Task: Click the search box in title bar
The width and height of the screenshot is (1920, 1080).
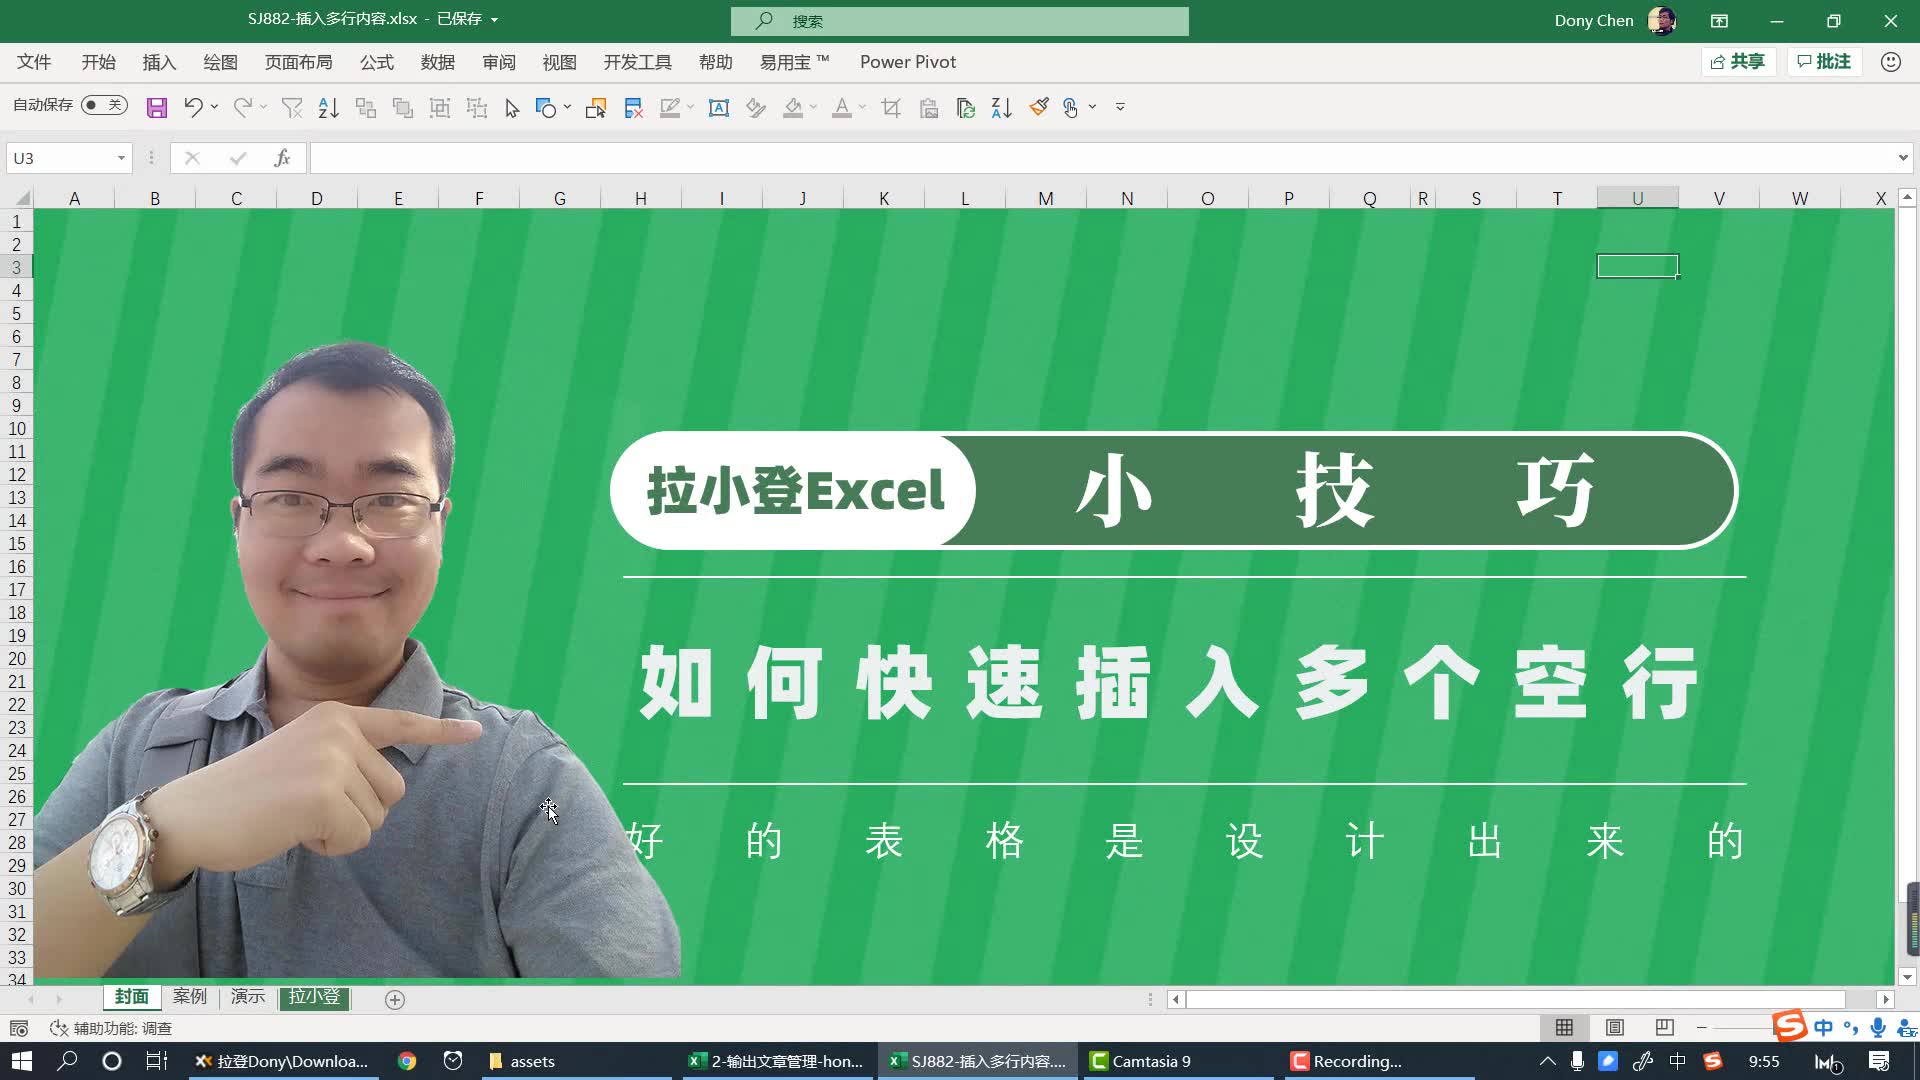Action: pyautogui.click(x=959, y=21)
